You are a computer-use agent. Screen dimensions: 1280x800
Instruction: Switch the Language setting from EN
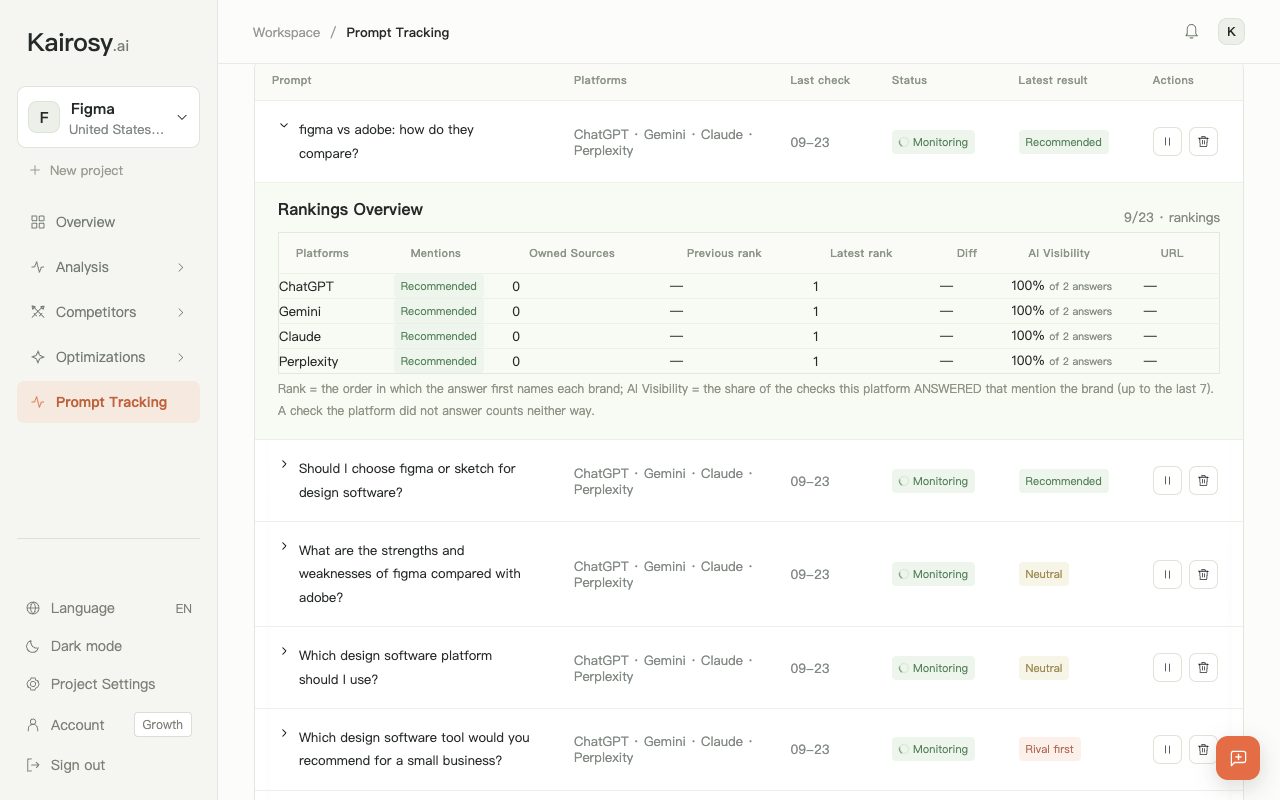pos(108,608)
